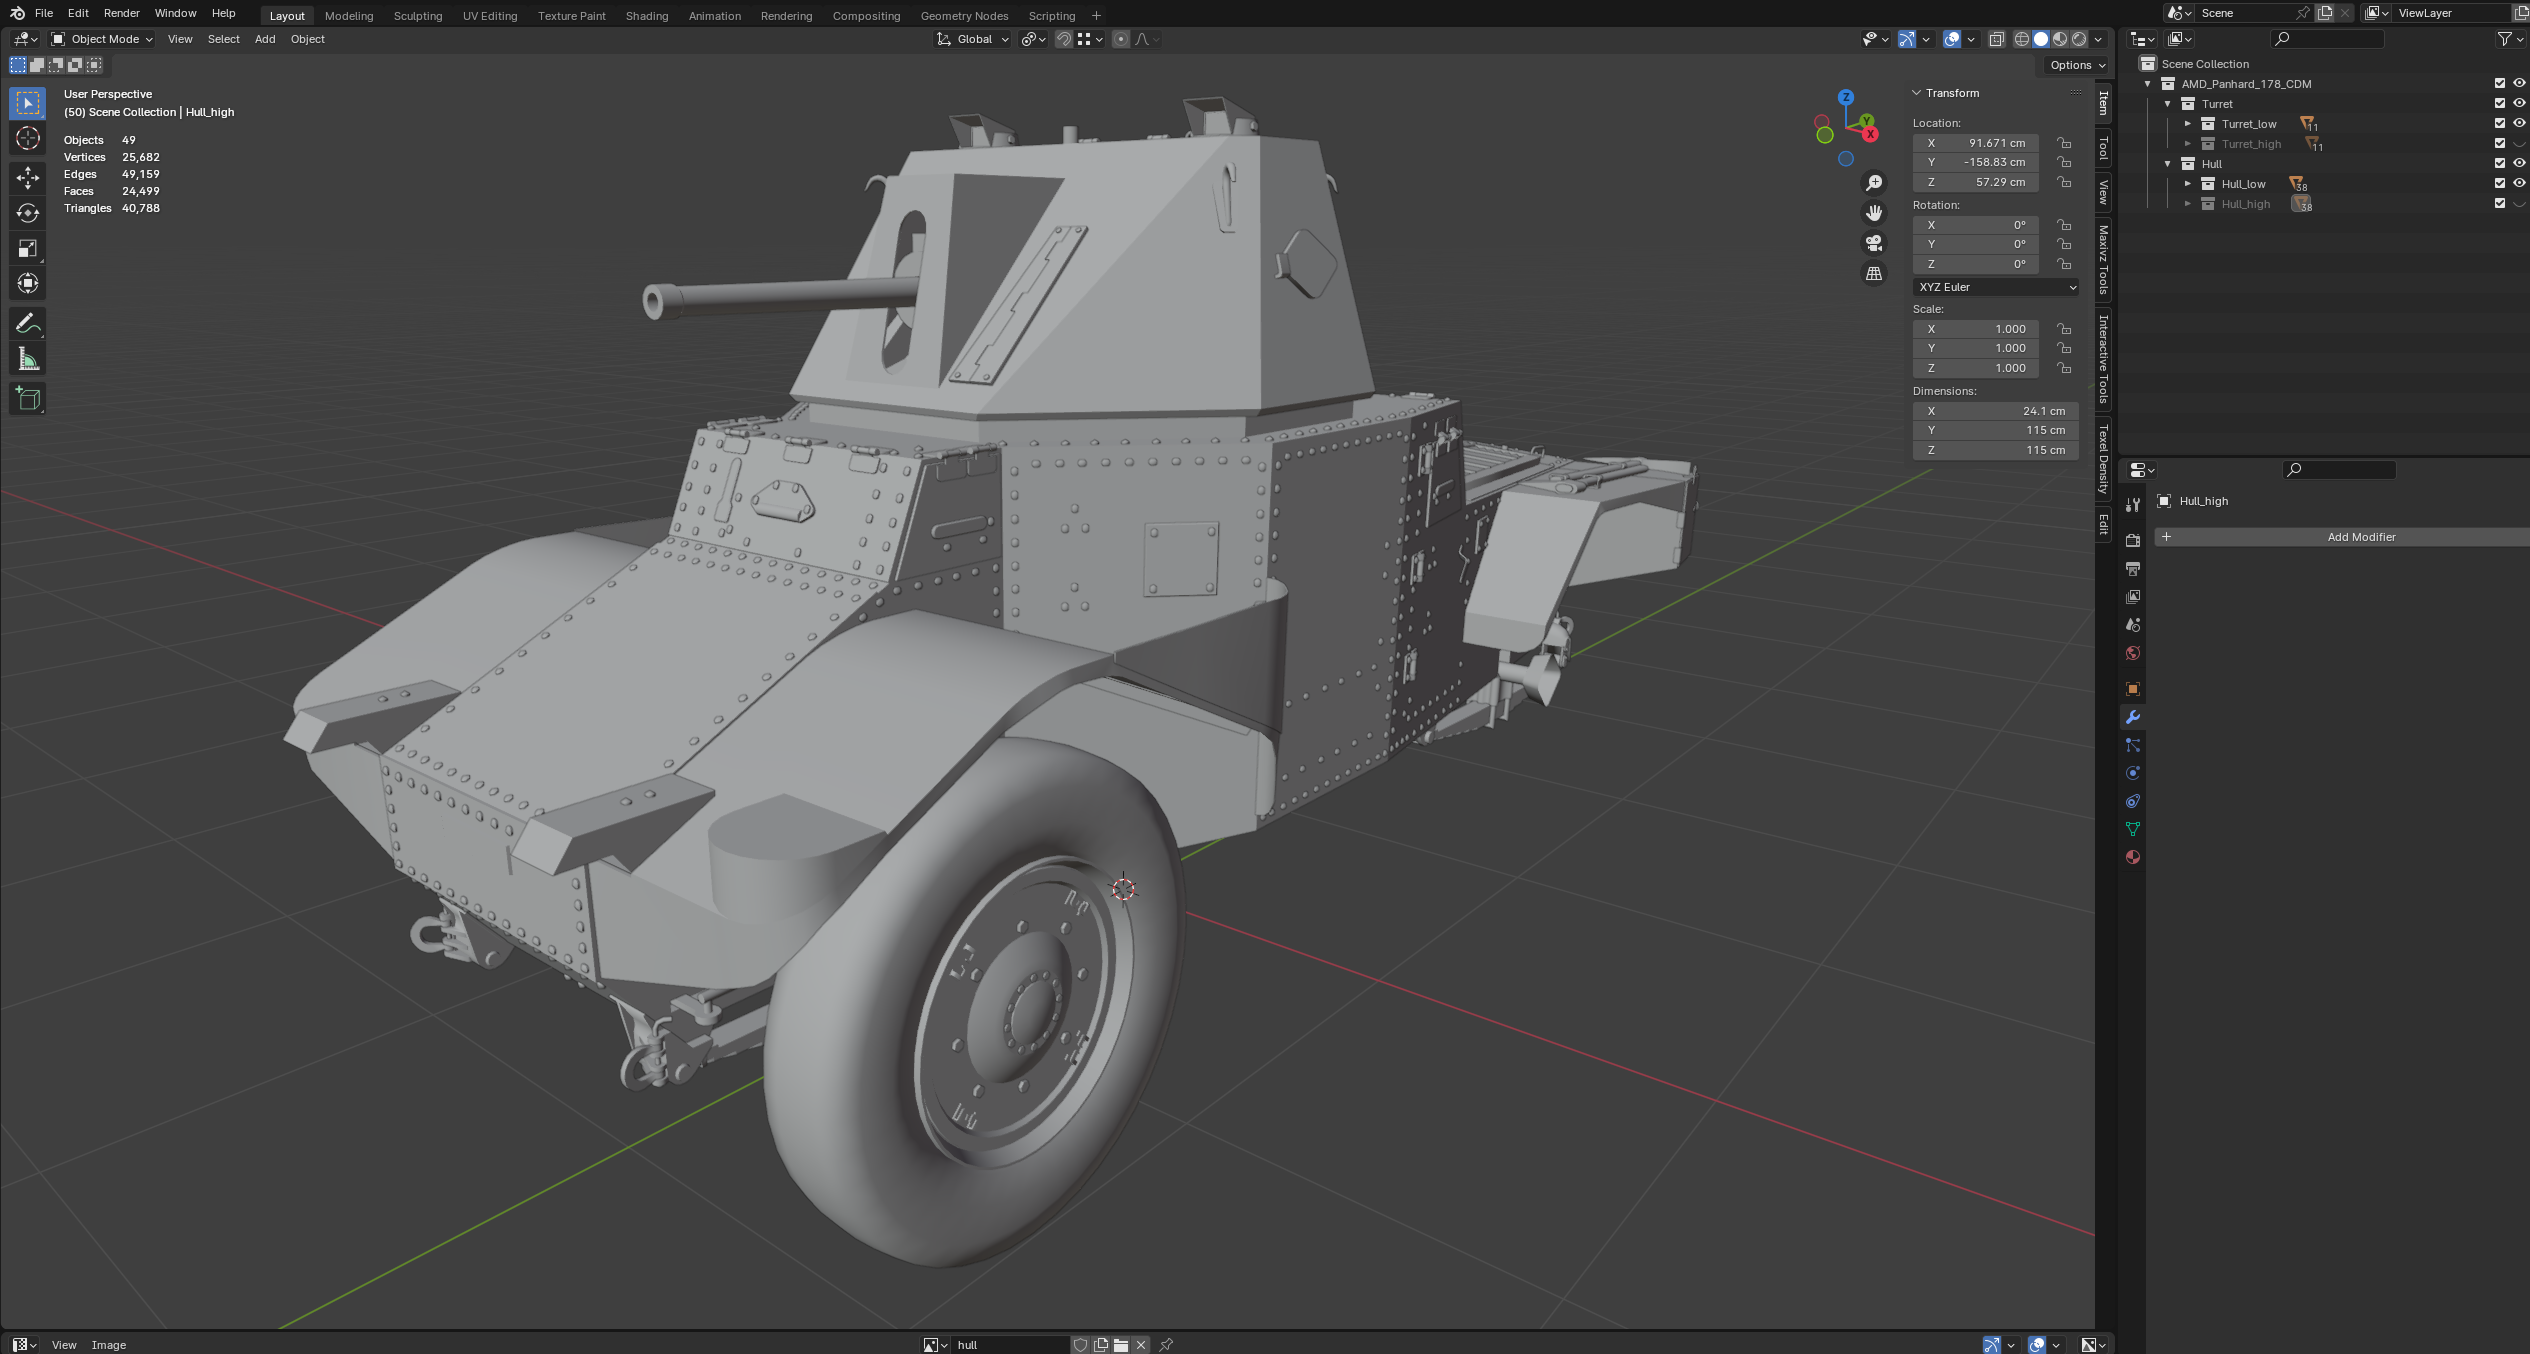Switch to the Shading workspace tab
The image size is (2530, 1354).
[x=647, y=16]
